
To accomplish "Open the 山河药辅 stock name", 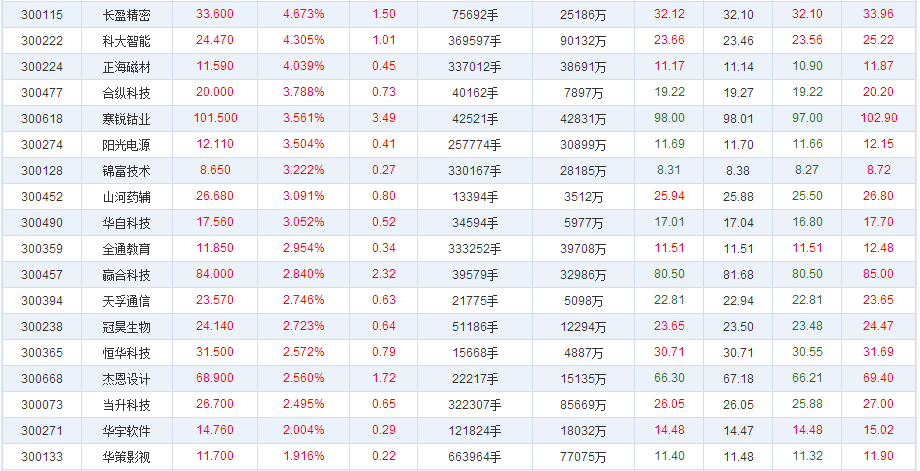I will pos(126,196).
